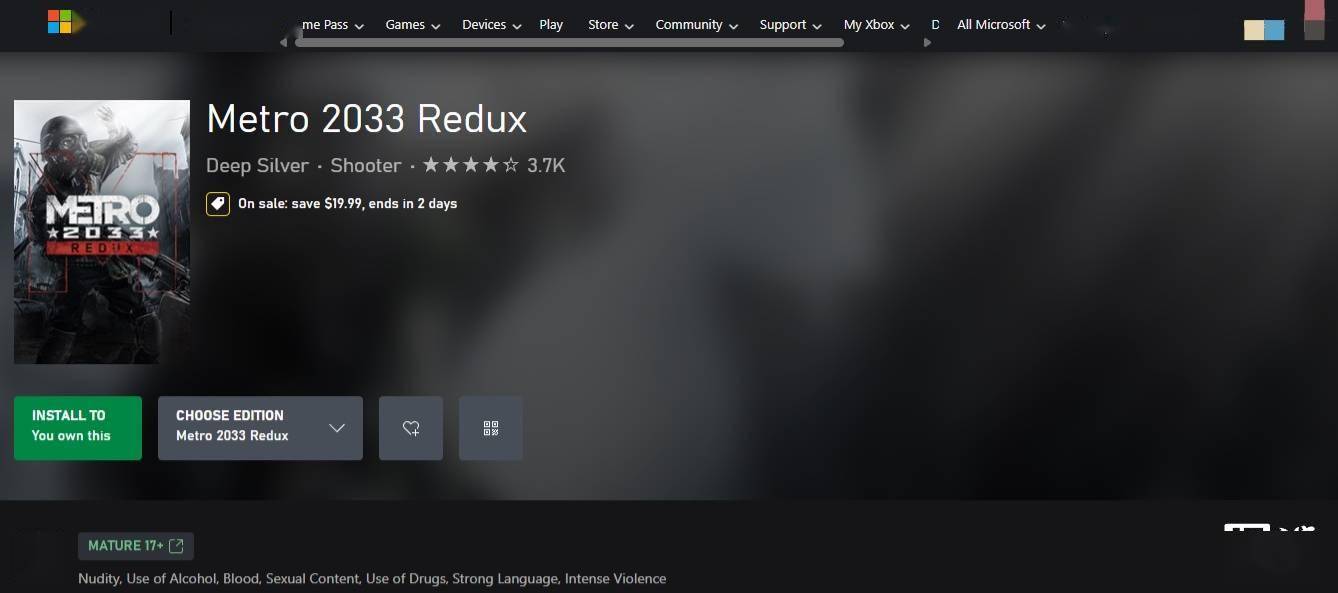Click the Metro 2033 Redux cover art
This screenshot has width=1338, height=593.
point(102,232)
